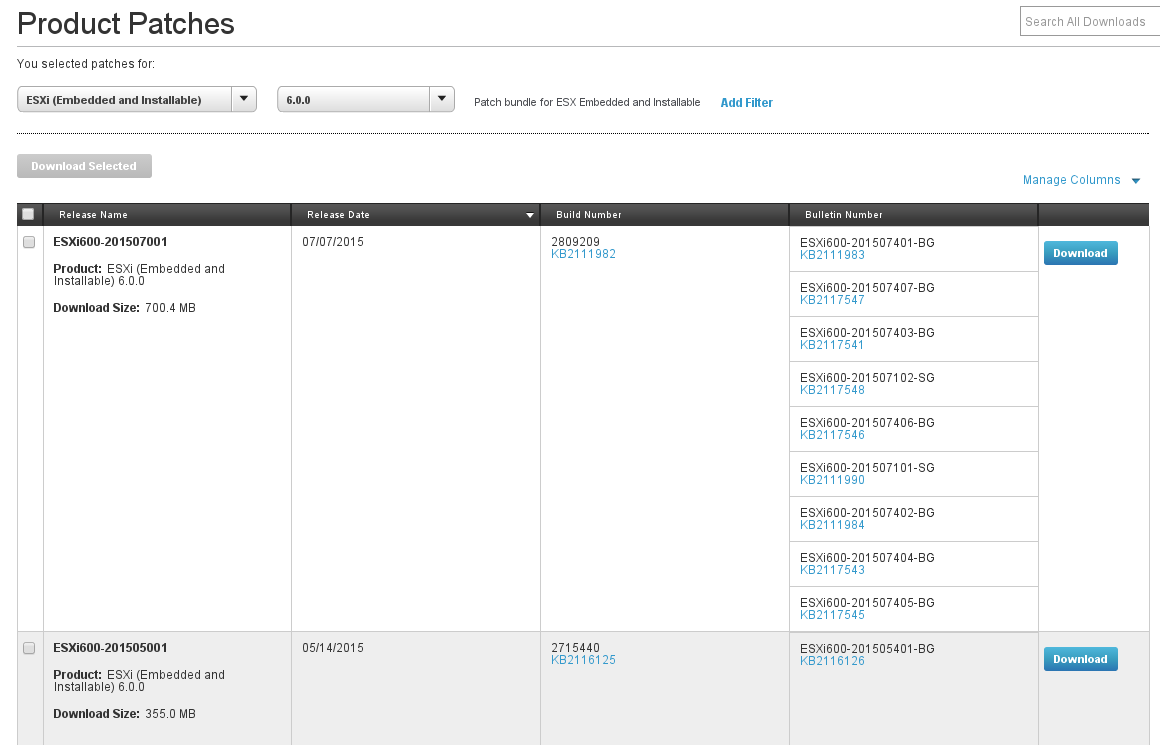Download the ESXi600-201507001 patch
Image resolution: width=1160 pixels, height=745 pixels.
pos(1080,253)
